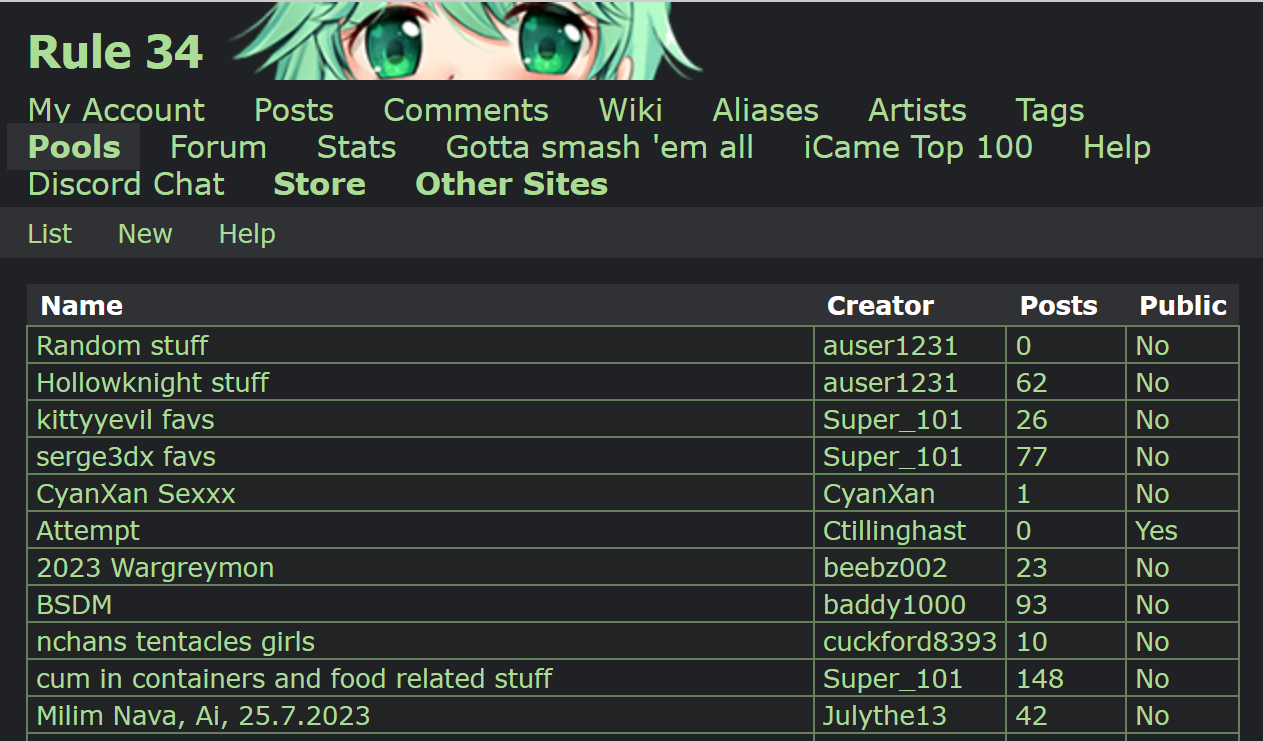Create a pool via the New tab
1263x741 pixels.
145,234
